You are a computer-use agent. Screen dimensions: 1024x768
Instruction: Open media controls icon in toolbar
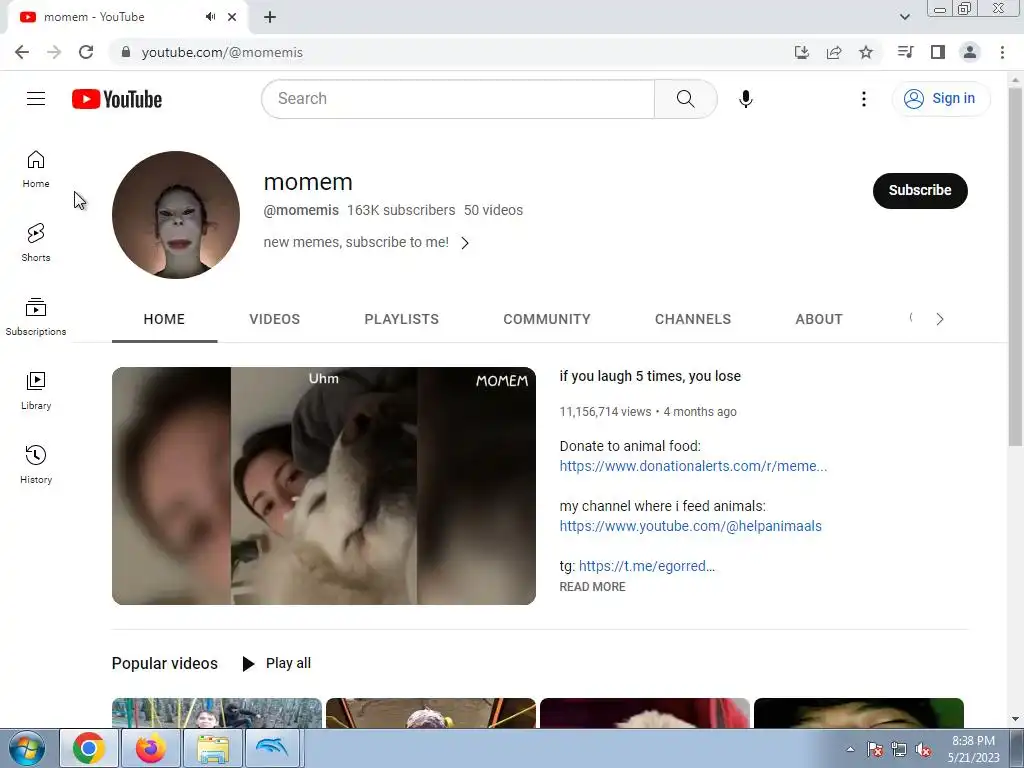coord(906,52)
